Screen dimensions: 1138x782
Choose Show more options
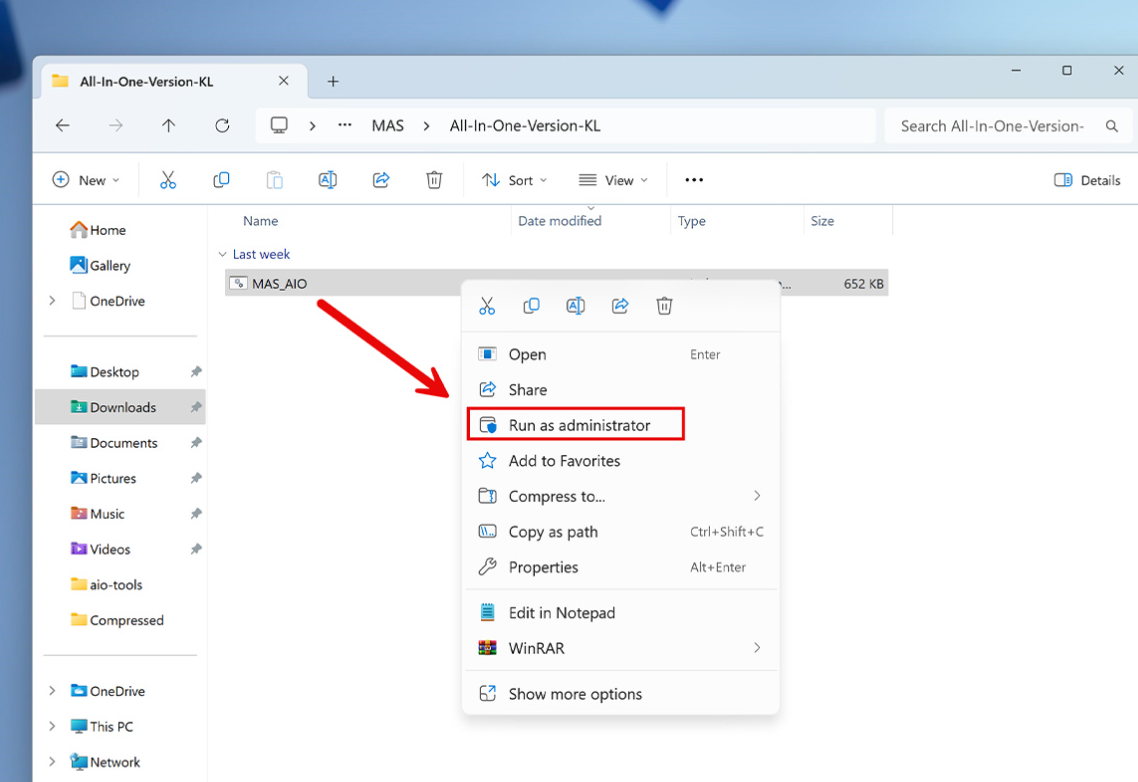pos(575,694)
